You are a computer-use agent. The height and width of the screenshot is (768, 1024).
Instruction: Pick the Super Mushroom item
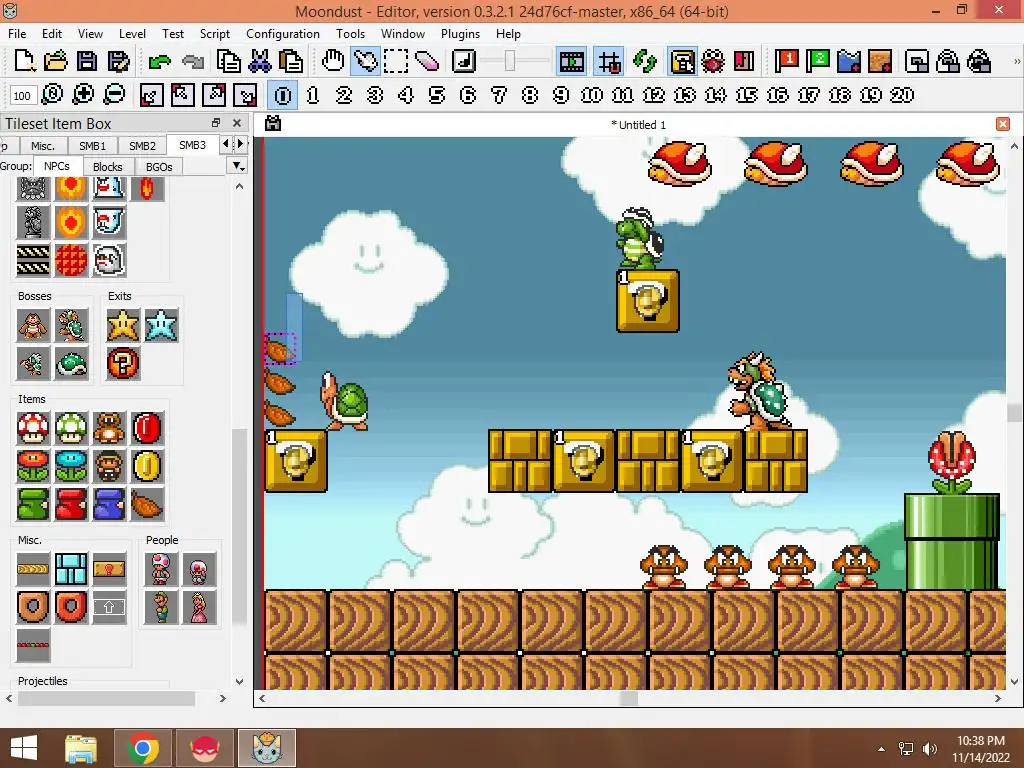[33, 428]
